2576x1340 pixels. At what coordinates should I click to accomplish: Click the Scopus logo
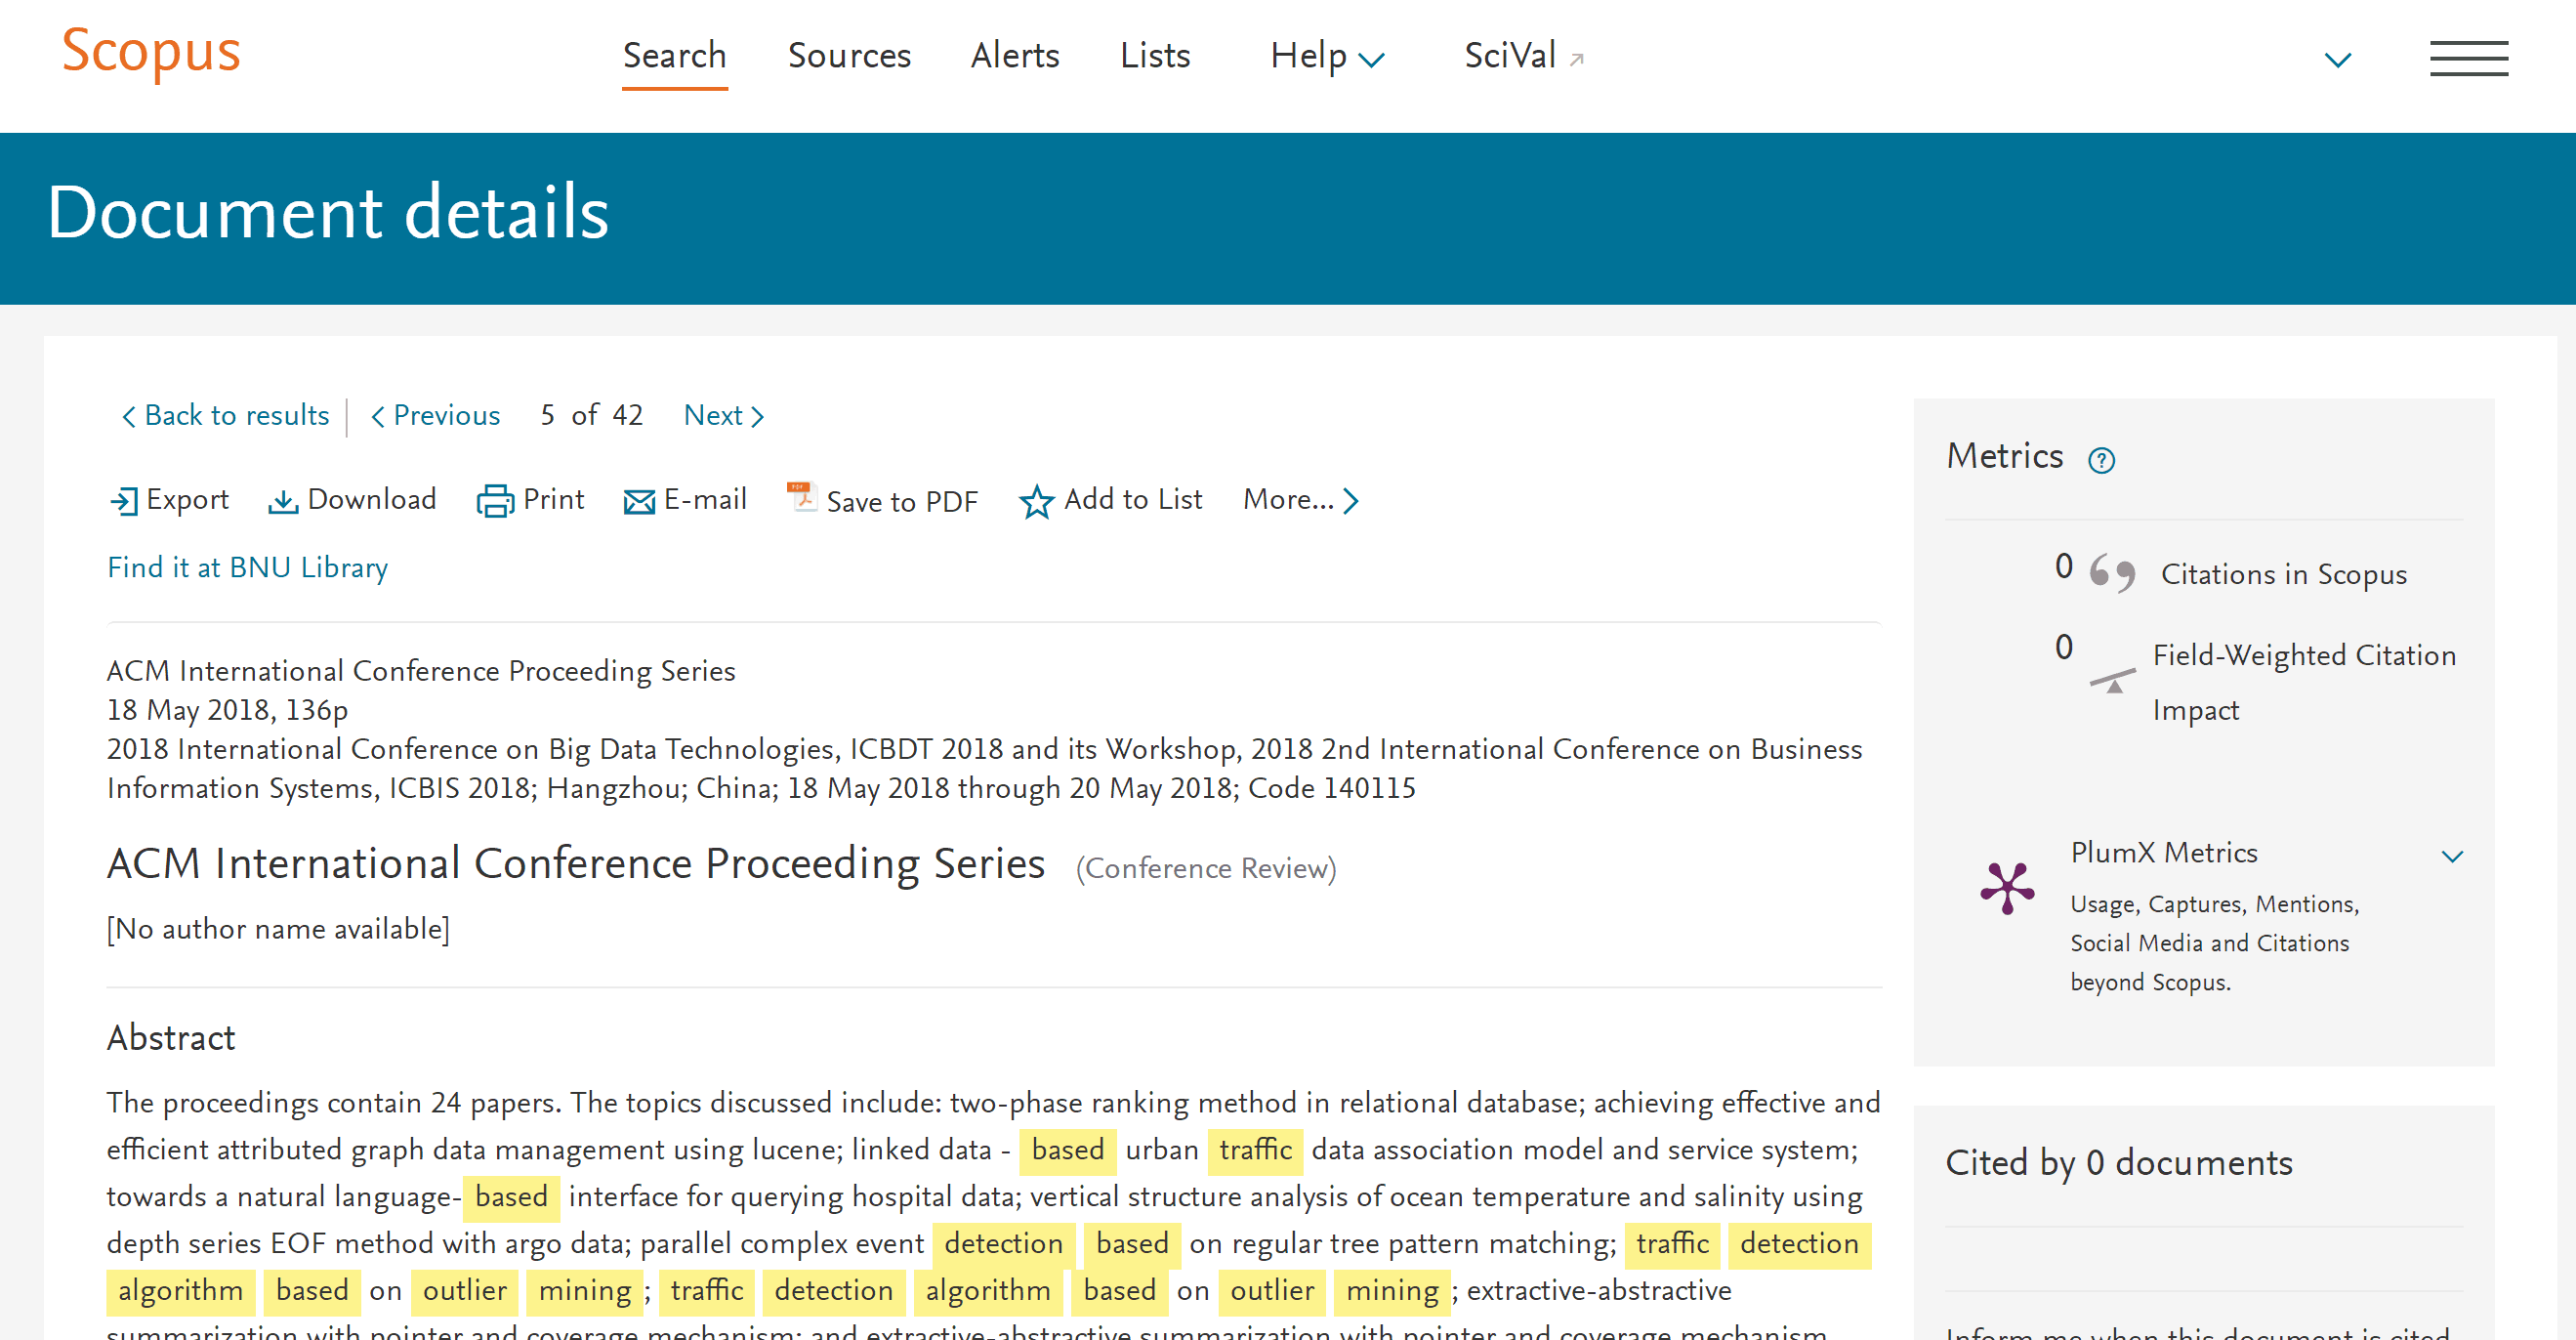[151, 52]
